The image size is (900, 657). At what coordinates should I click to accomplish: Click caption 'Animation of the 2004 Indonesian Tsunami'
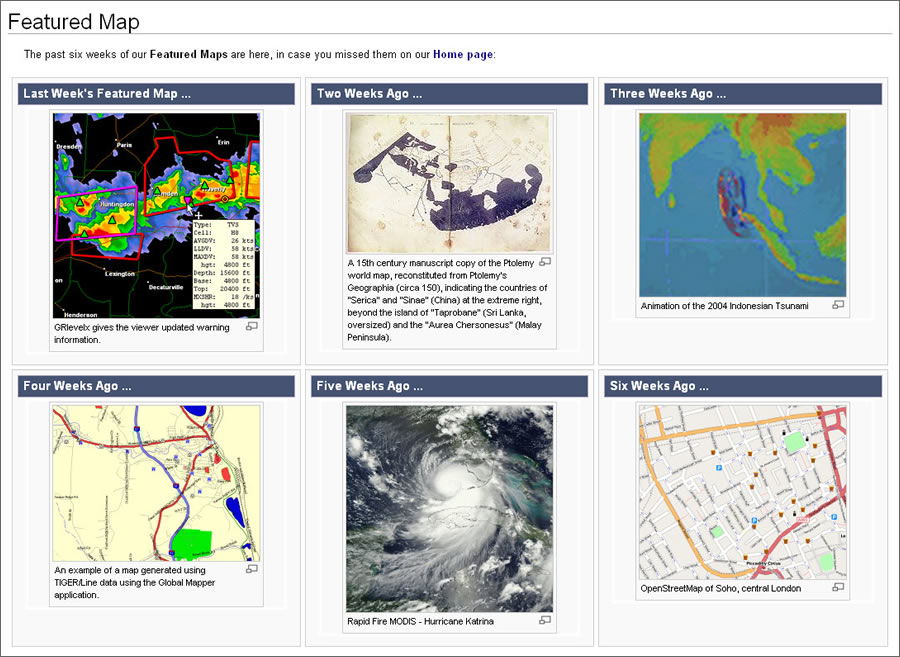724,306
